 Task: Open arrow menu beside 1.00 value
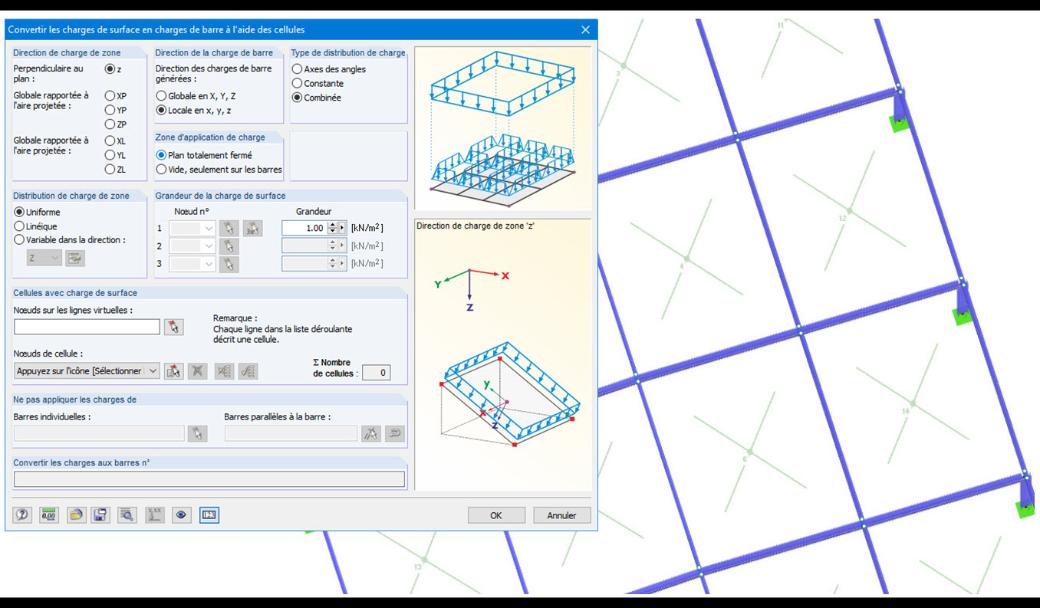tap(342, 228)
